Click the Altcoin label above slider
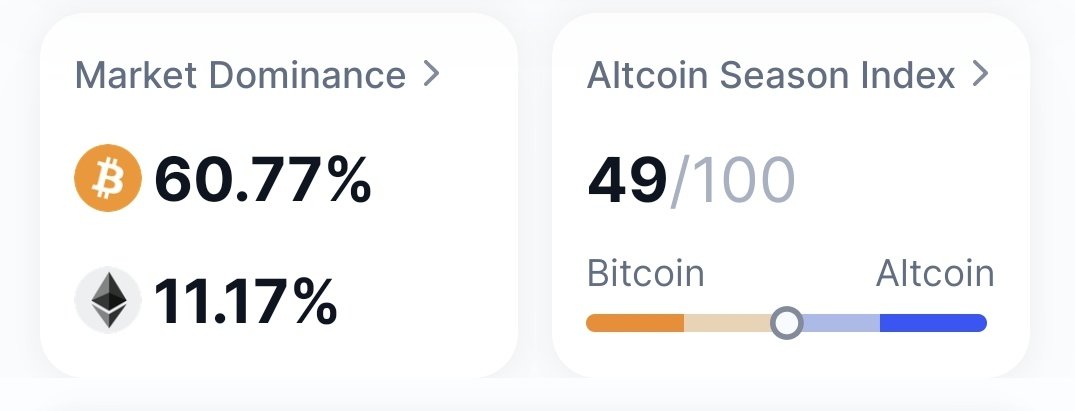1075x411 pixels. pos(935,273)
